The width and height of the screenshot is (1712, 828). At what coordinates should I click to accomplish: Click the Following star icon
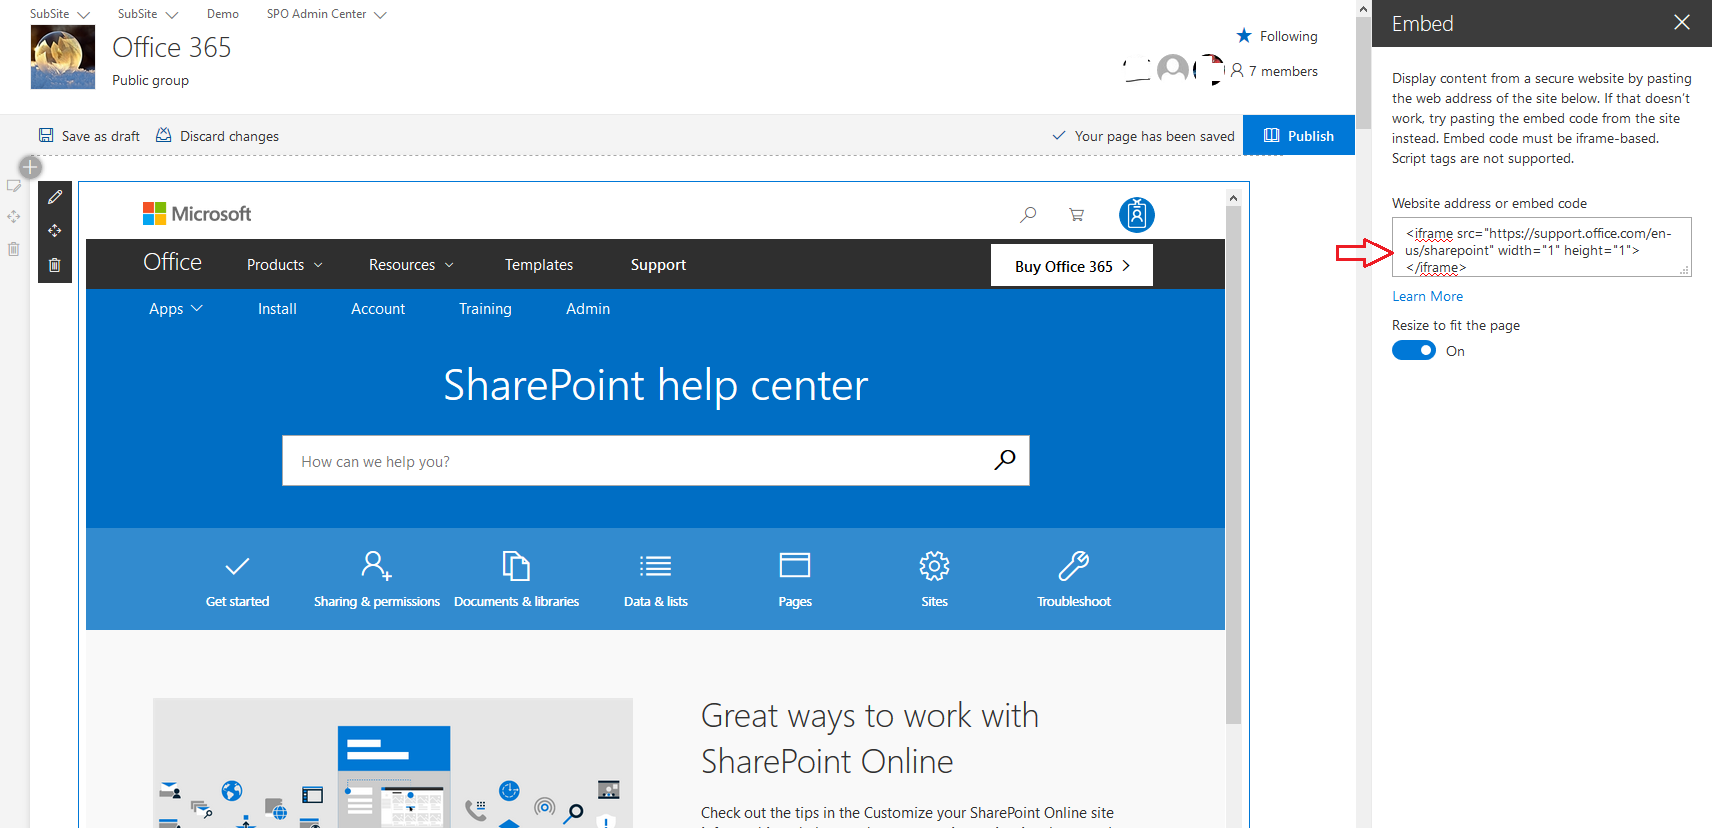1244,36
